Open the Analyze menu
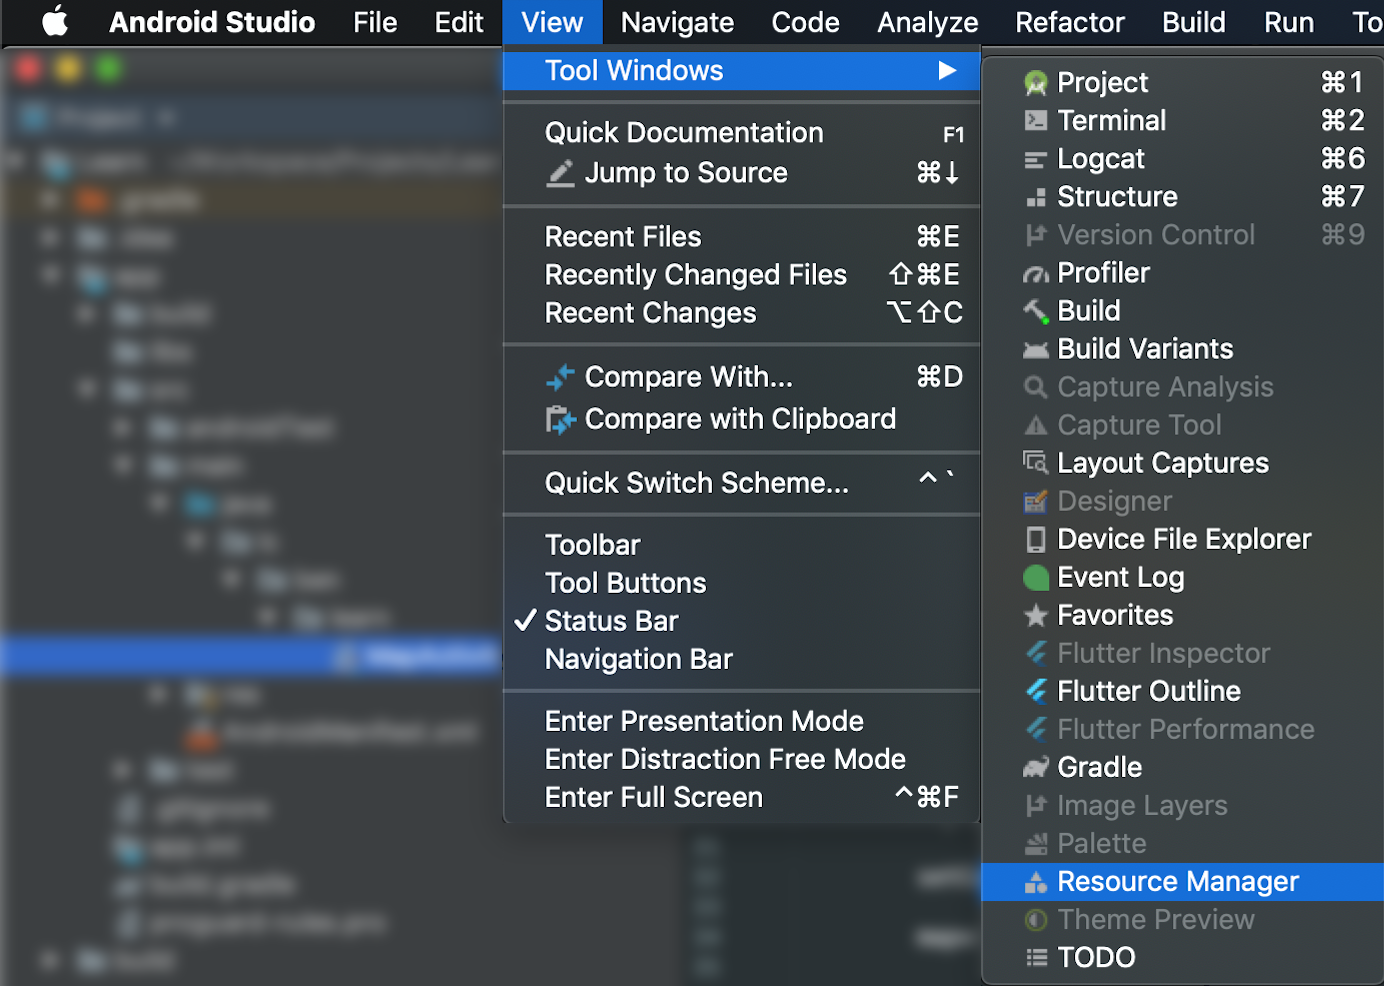Image resolution: width=1384 pixels, height=986 pixels. [x=928, y=22]
